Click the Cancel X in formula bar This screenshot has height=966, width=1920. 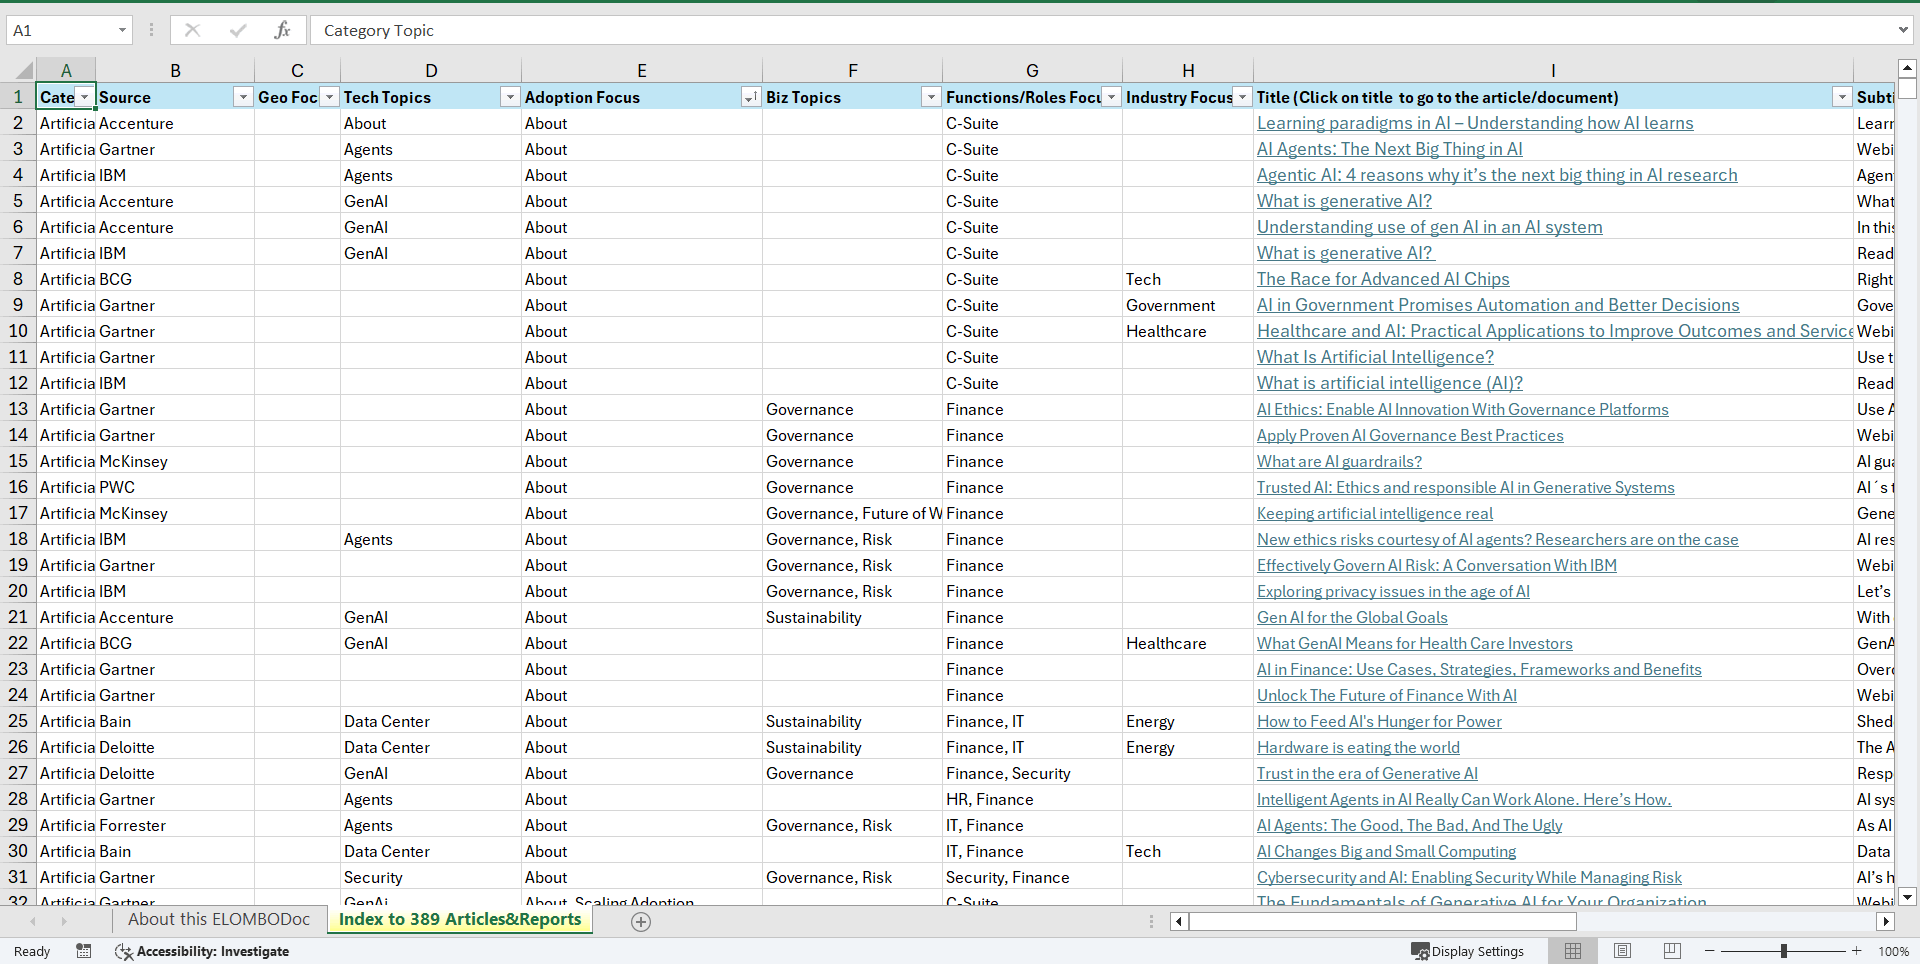192,30
